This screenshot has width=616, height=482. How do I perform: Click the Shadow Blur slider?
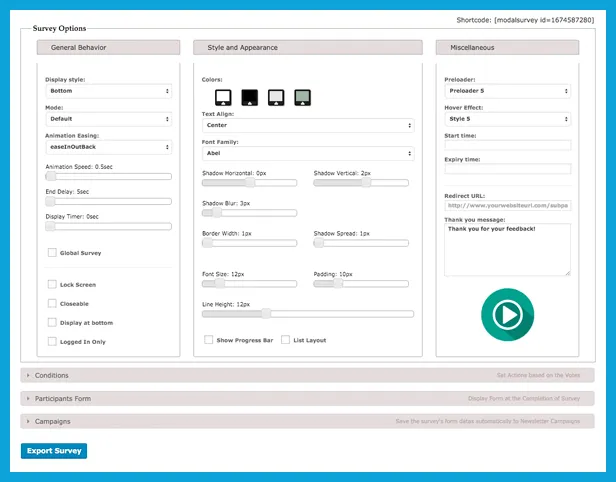click(249, 213)
